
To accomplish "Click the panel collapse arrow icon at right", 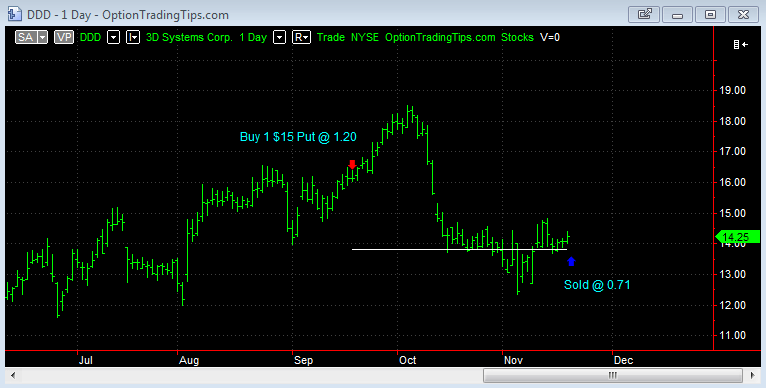I will [741, 45].
